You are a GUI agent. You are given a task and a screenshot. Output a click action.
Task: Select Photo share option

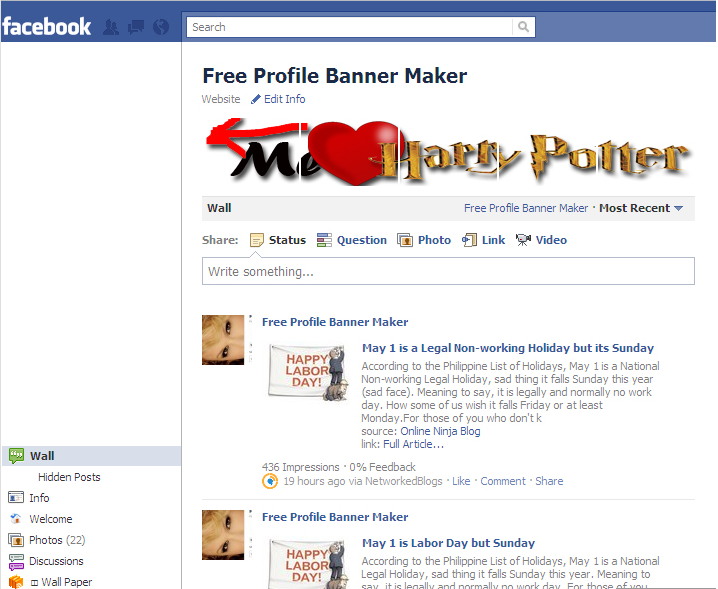pos(434,240)
